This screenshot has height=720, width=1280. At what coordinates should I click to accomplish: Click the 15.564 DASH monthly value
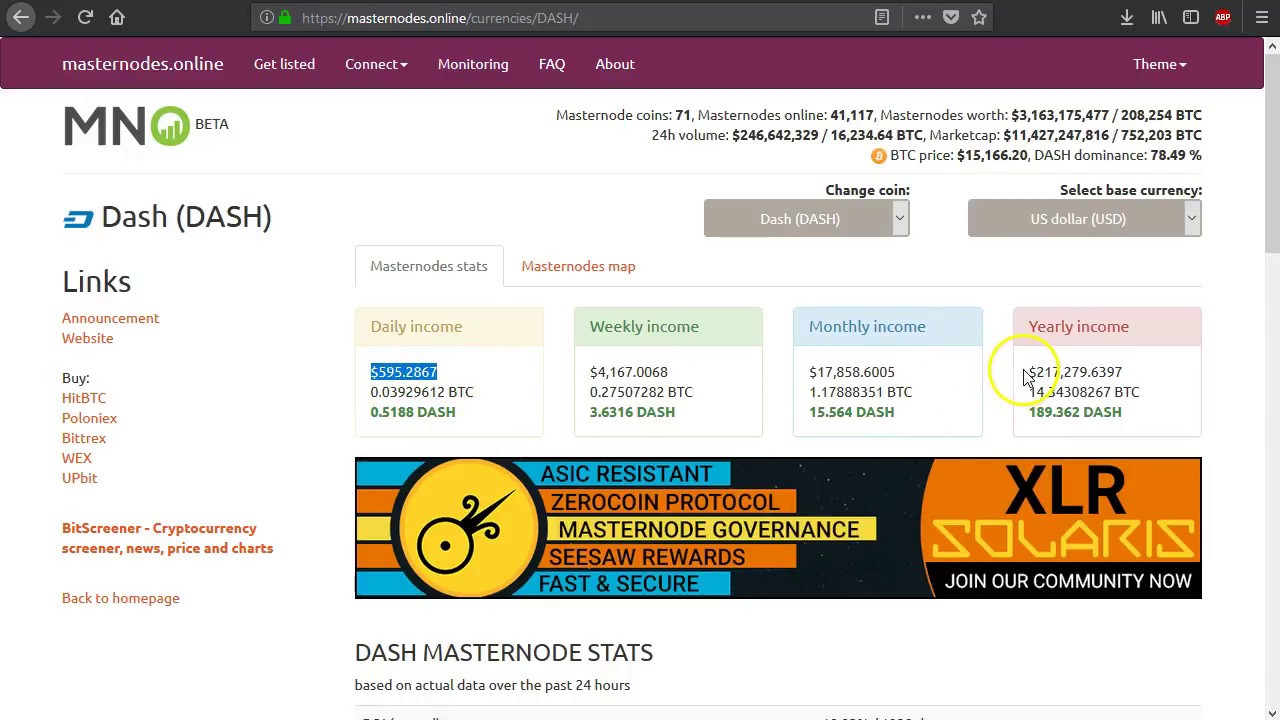pos(852,412)
